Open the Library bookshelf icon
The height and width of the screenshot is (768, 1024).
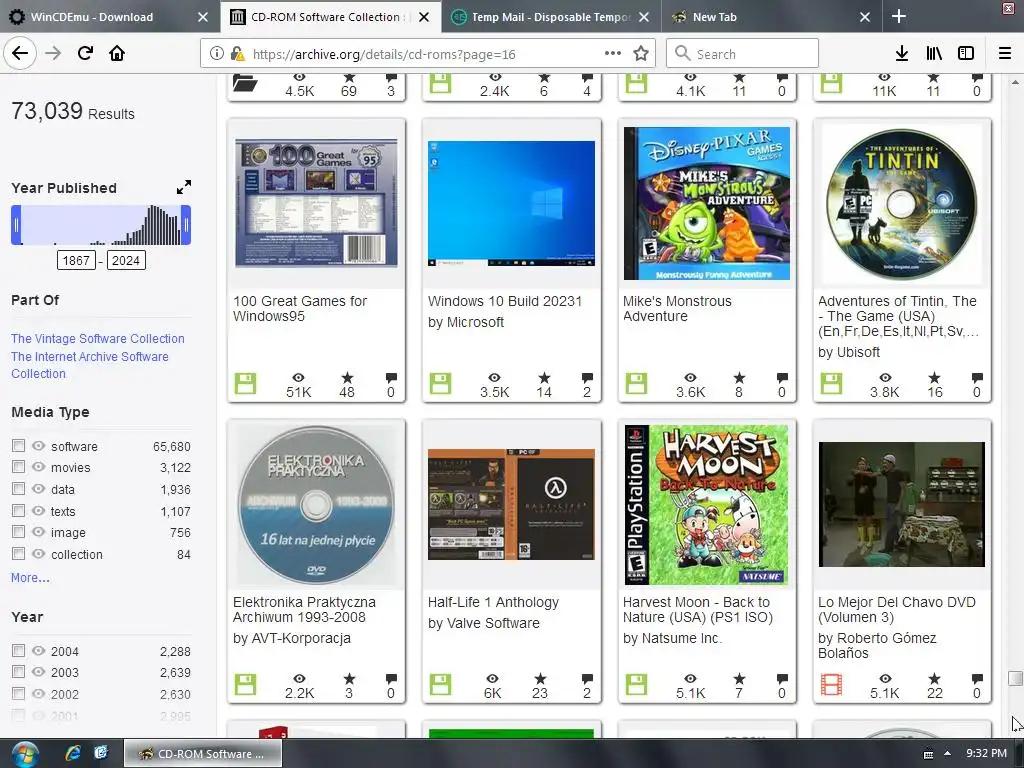pos(934,54)
